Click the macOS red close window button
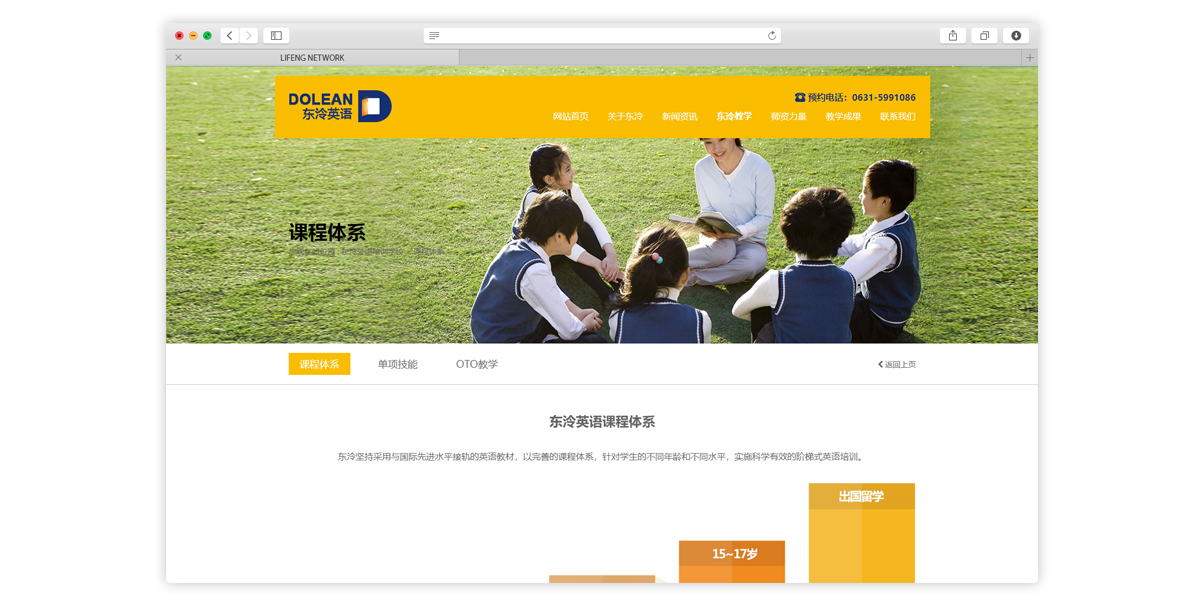1189x606 pixels. (x=179, y=36)
